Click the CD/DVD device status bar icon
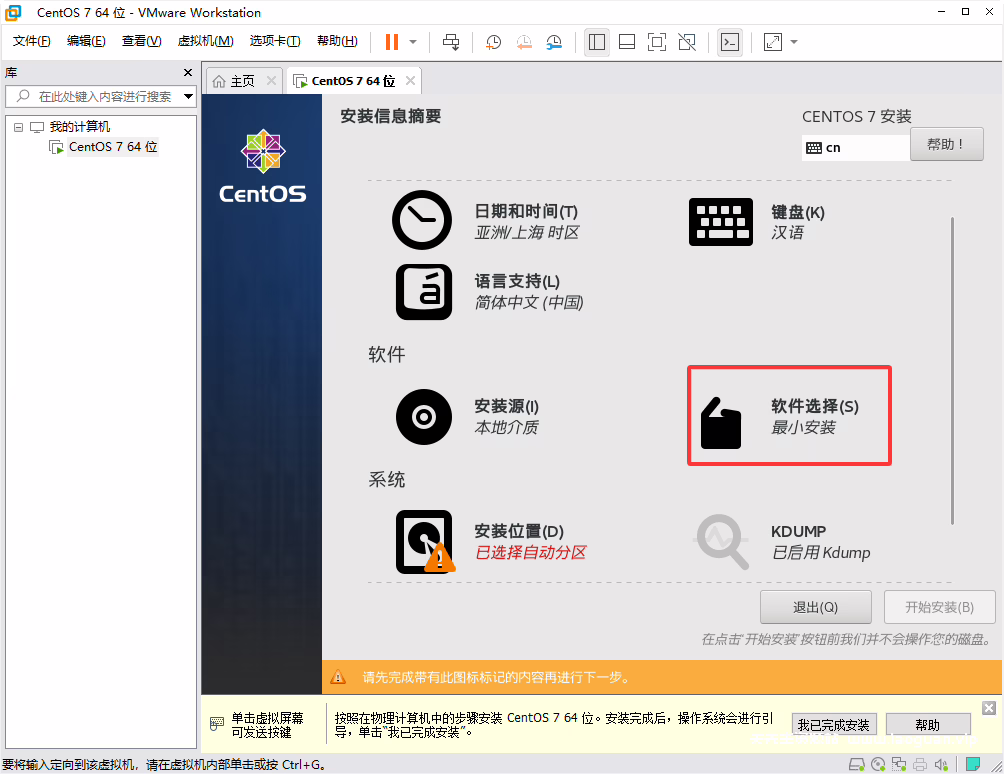The image size is (1004, 774). (x=878, y=764)
